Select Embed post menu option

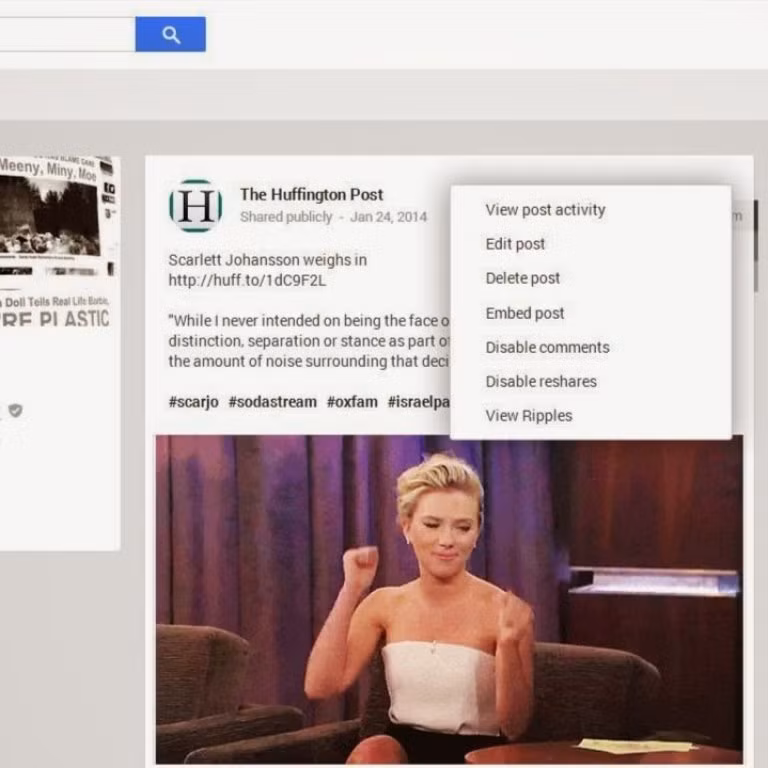[x=524, y=313]
